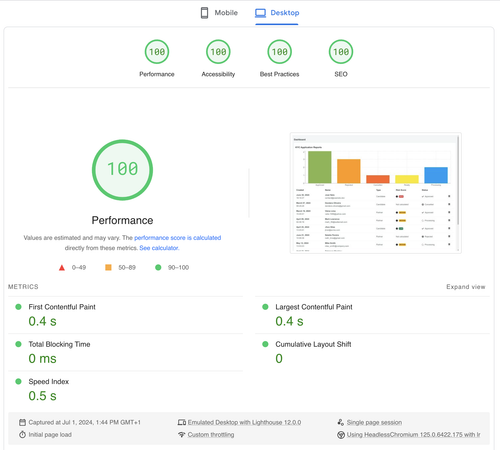Click the icon by Single page session

341,422
